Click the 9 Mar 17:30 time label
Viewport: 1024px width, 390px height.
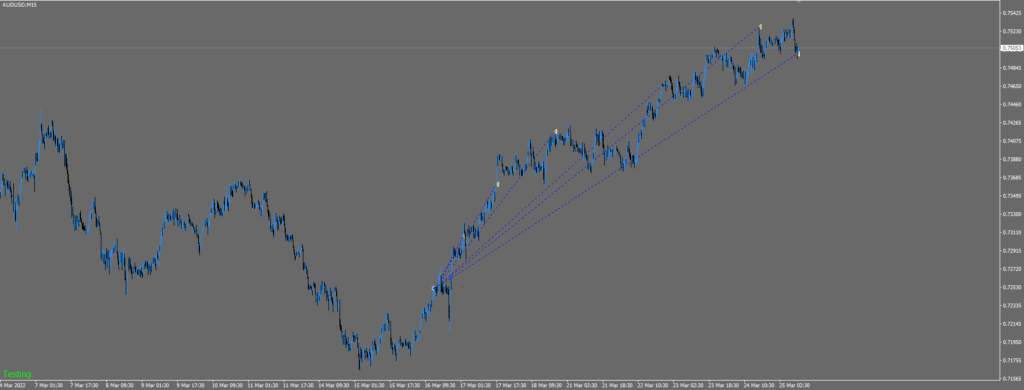pos(191,385)
